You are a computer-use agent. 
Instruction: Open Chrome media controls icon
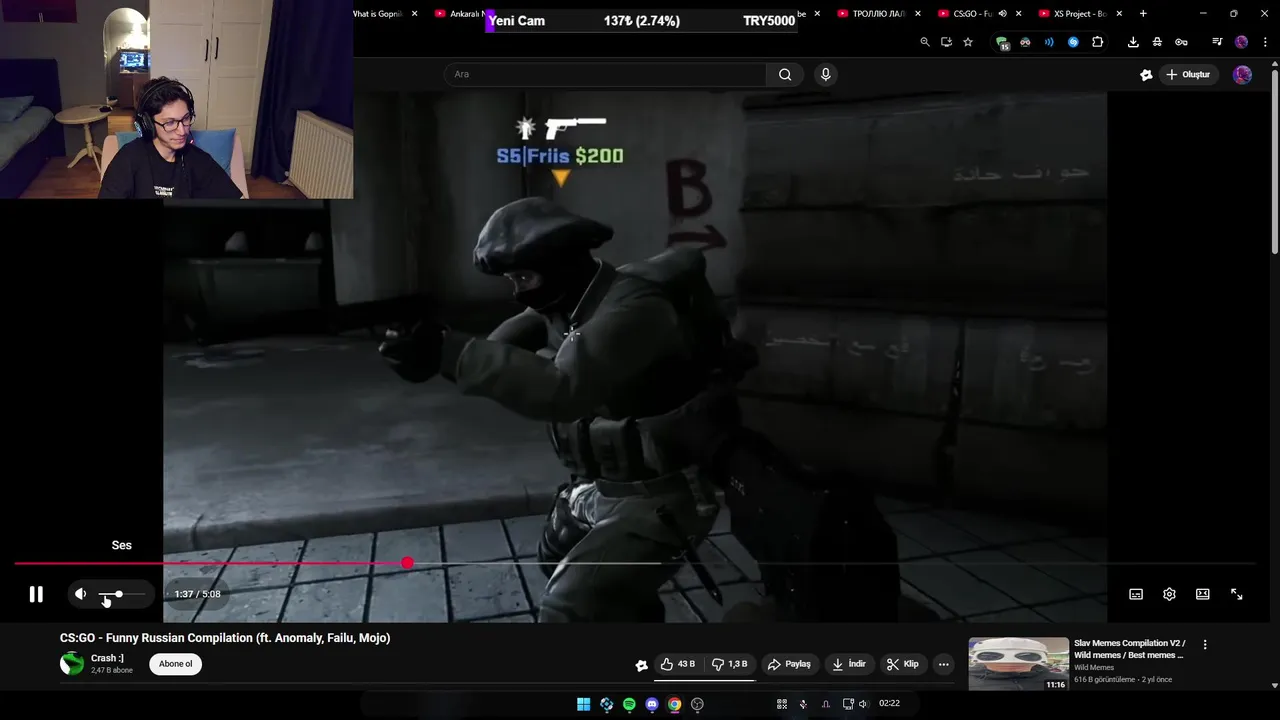[x=1217, y=42]
